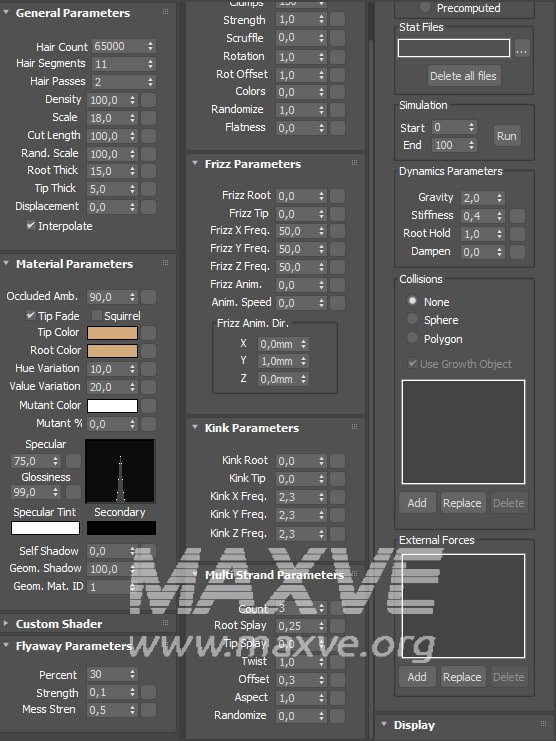556x741 pixels.
Task: Collapse the Frizz Parameters rollout
Action: click(195, 164)
